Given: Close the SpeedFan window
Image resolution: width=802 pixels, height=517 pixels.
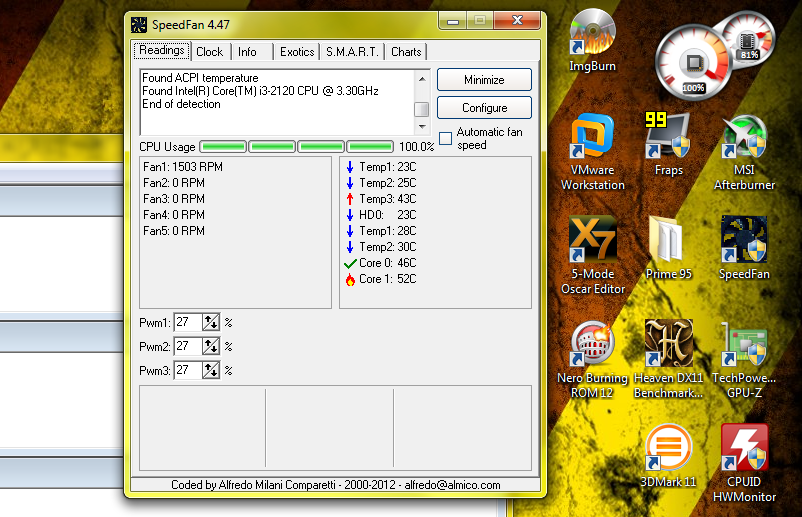Looking at the screenshot, I should pos(518,20).
